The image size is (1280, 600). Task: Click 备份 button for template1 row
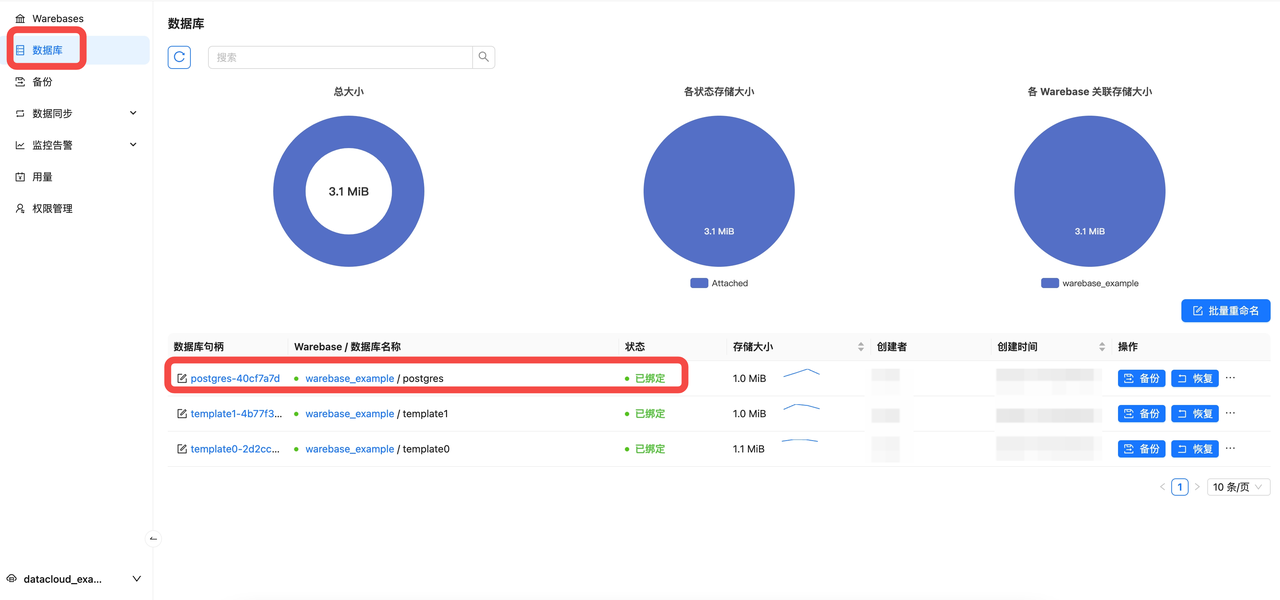tap(1141, 414)
